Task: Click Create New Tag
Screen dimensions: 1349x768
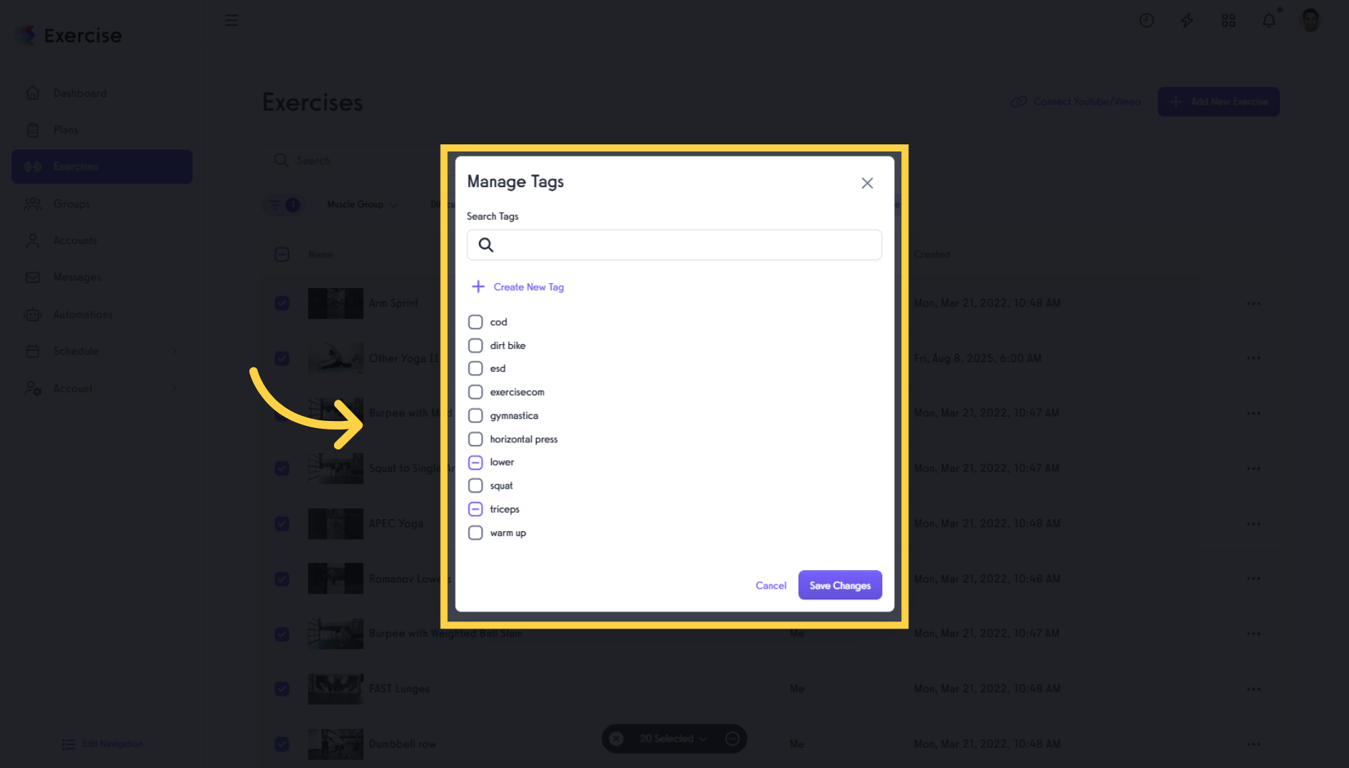Action: tap(517, 286)
